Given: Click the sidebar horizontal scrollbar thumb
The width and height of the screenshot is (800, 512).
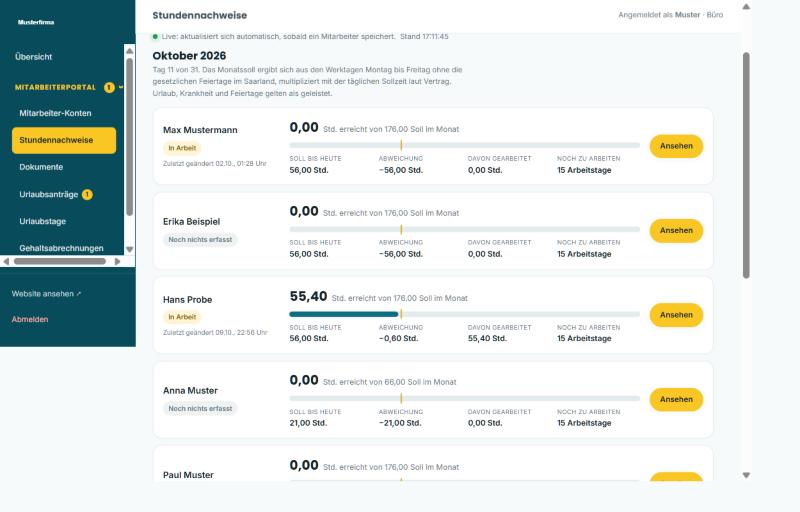Looking at the screenshot, I should tap(60, 262).
